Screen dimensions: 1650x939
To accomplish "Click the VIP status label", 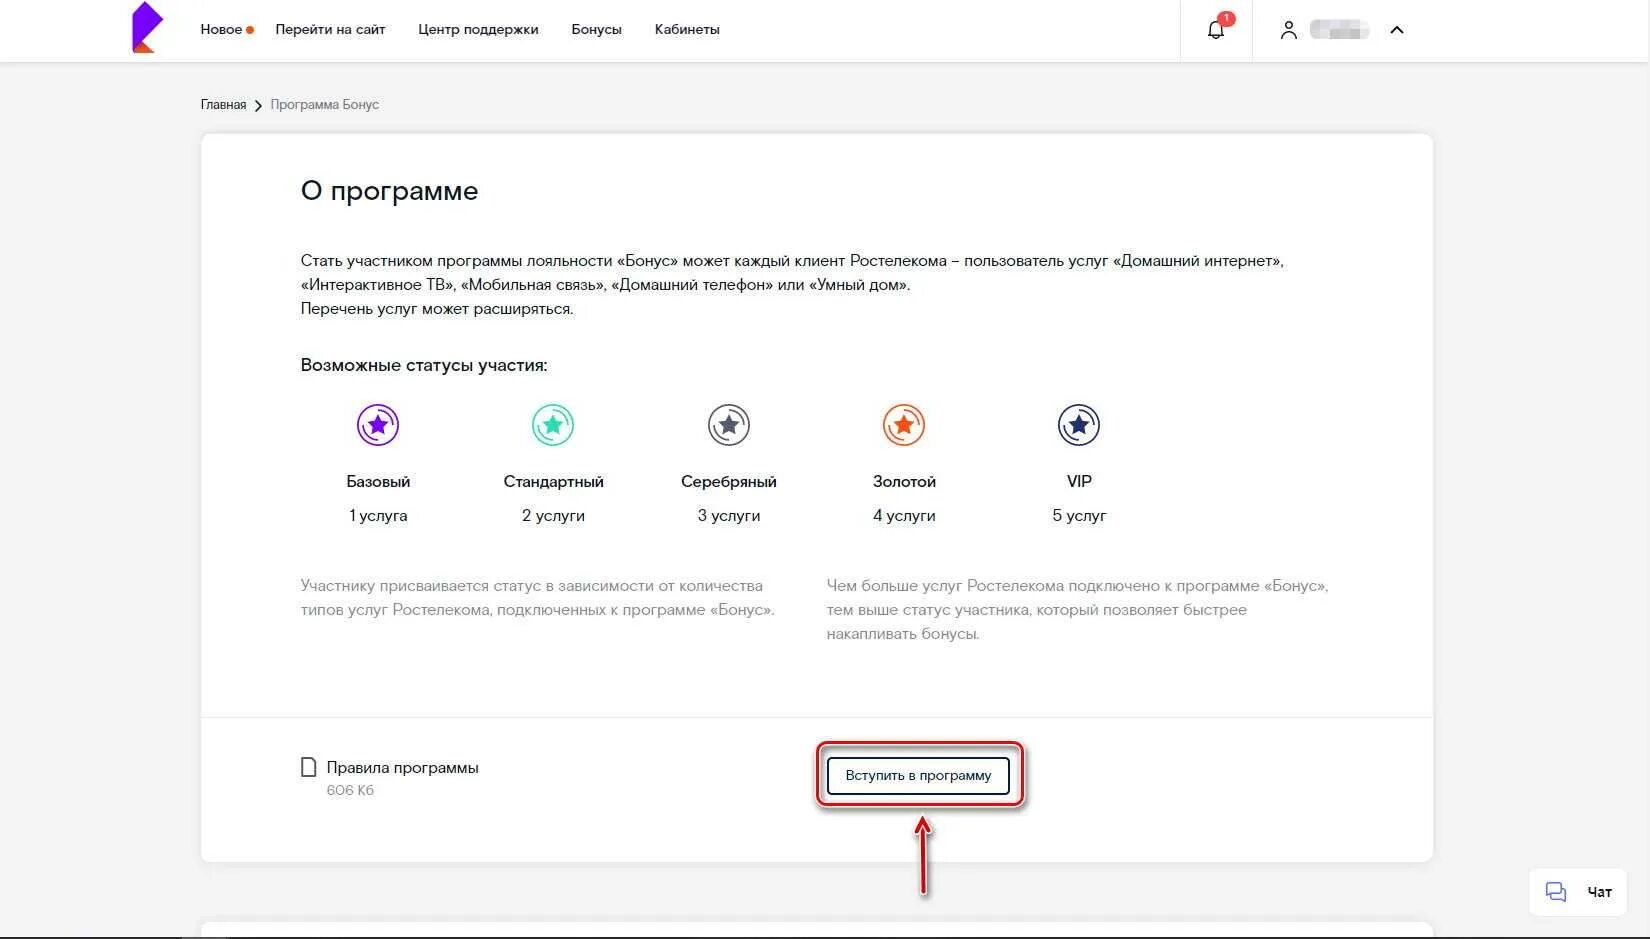I will tap(1079, 481).
